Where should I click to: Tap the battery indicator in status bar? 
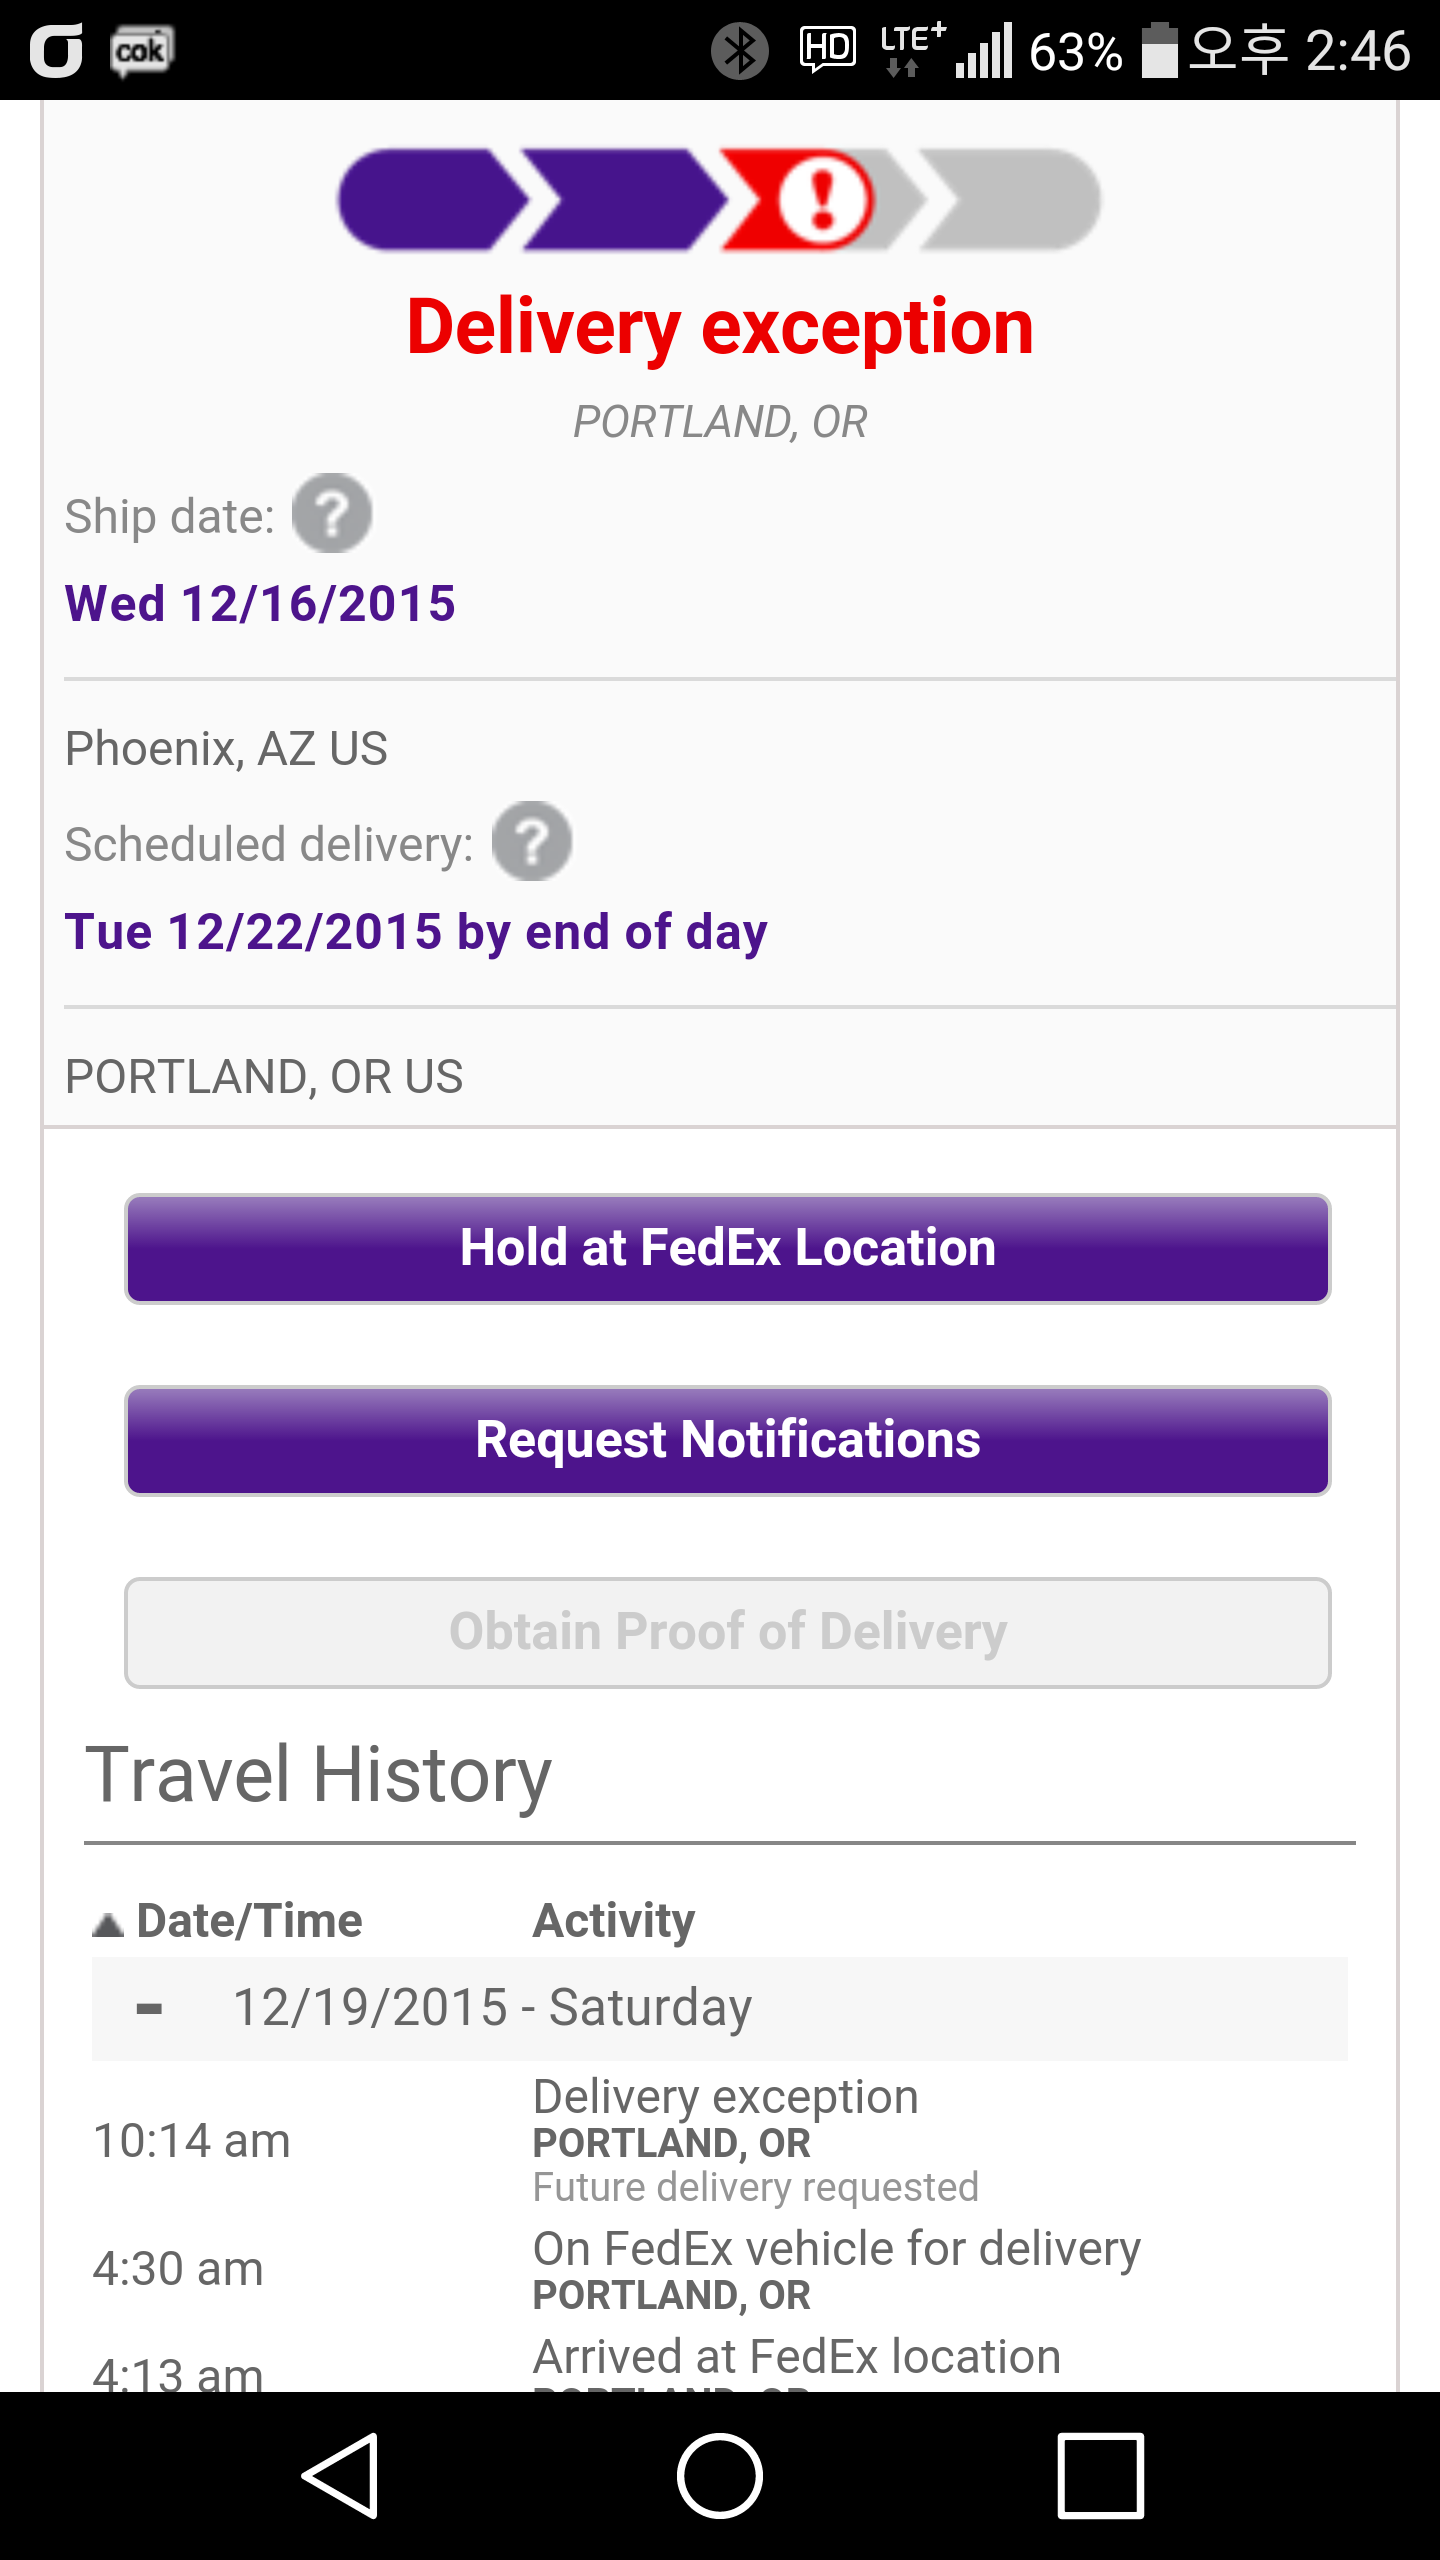click(x=1160, y=50)
